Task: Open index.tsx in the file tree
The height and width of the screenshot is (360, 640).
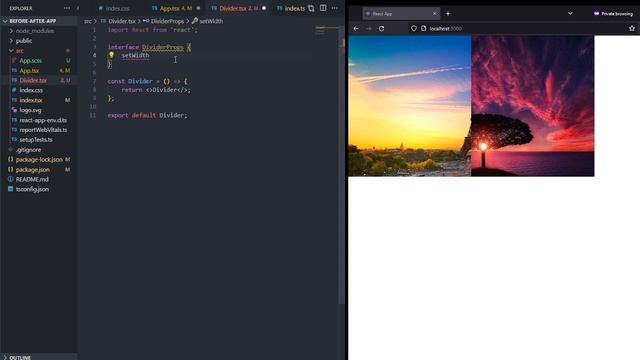Action: point(31,100)
